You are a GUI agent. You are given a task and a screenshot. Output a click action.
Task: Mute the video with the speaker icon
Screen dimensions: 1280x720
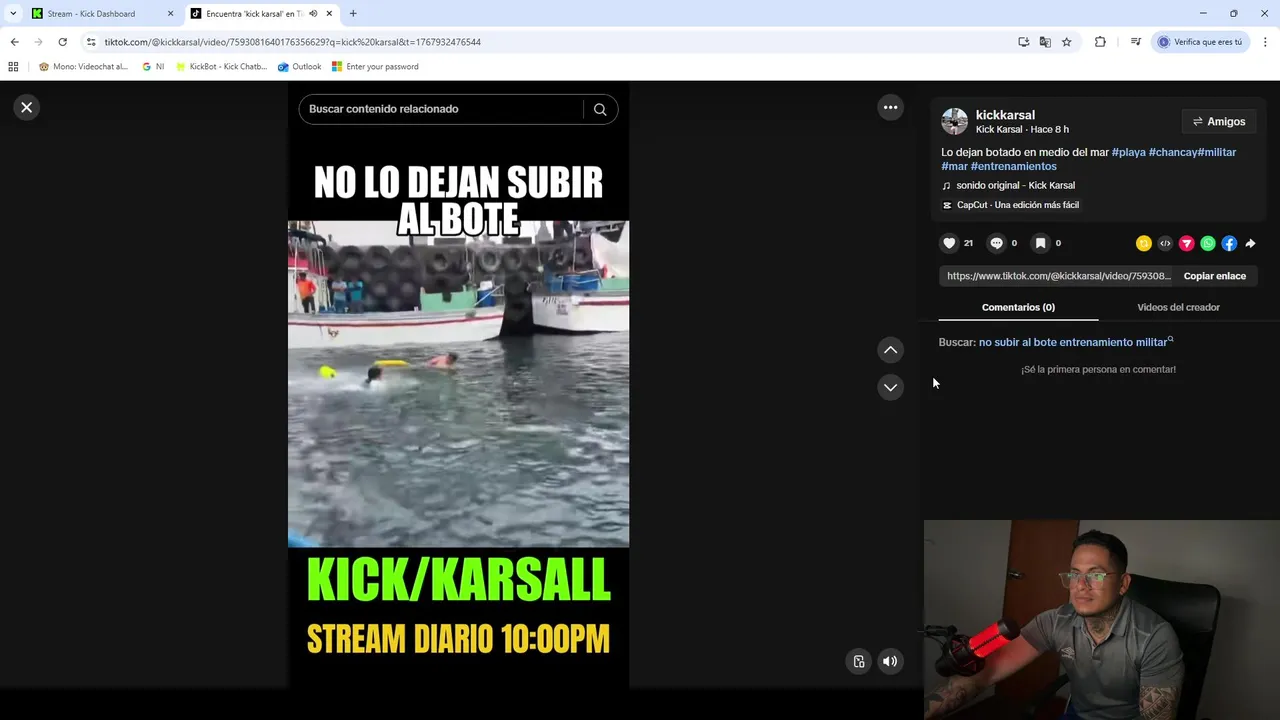890,661
